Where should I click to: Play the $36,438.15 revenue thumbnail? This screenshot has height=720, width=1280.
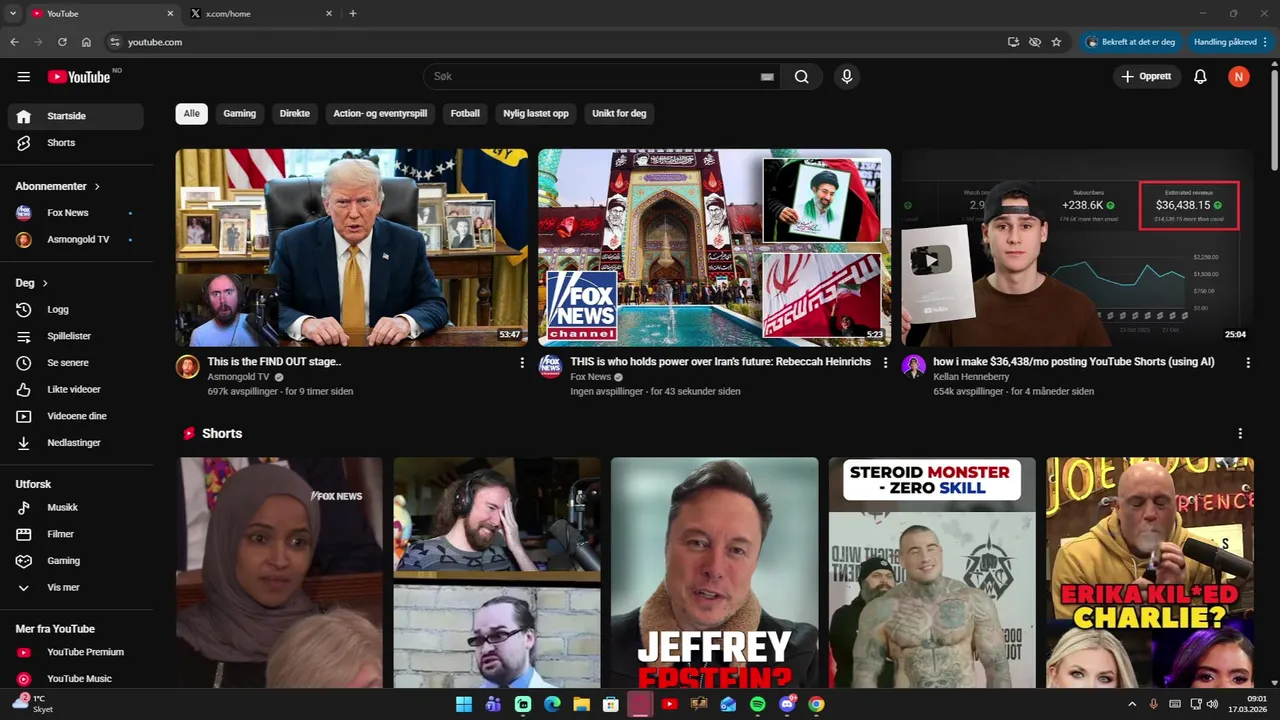[x=1077, y=247]
